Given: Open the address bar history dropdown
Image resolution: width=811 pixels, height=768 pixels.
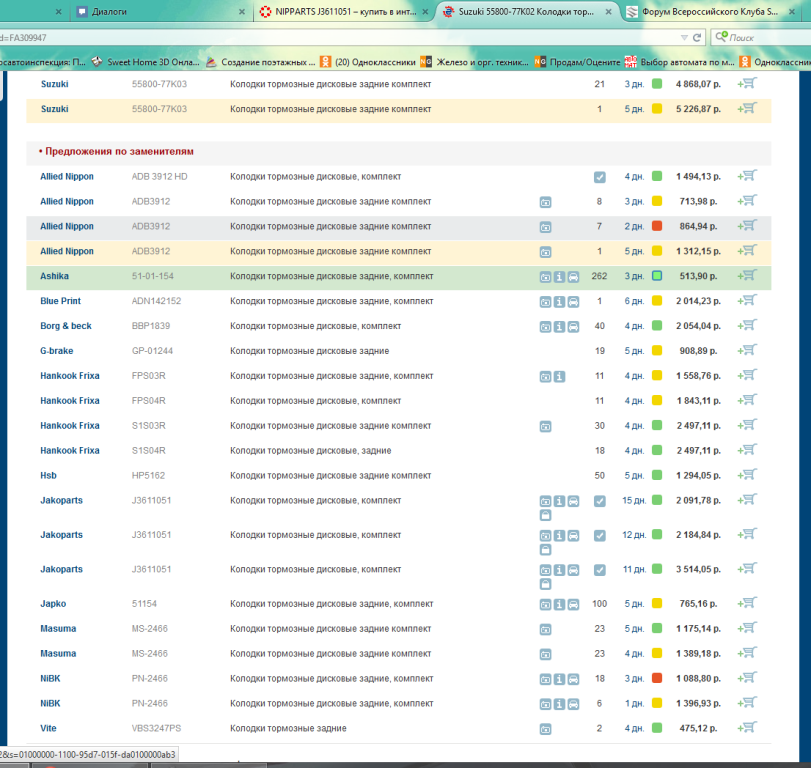Looking at the screenshot, I should tap(684, 37).
